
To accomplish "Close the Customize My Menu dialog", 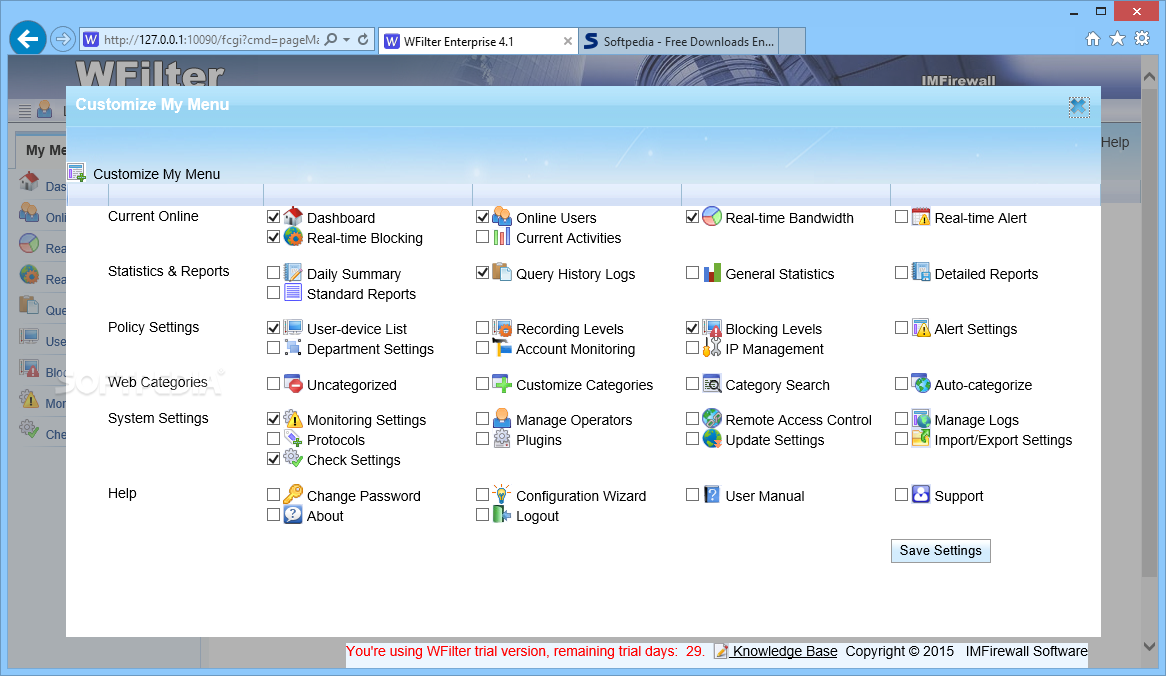I will (x=1078, y=106).
